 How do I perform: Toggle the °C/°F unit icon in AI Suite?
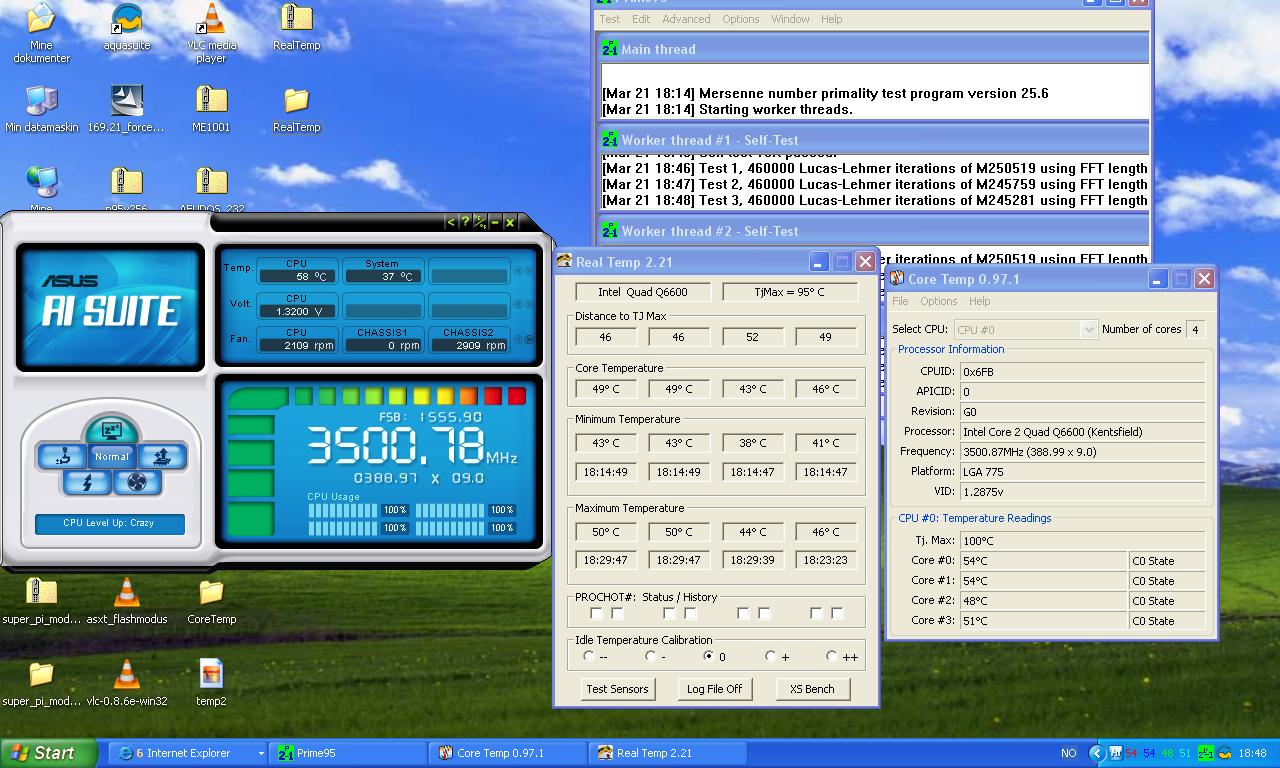click(x=480, y=222)
